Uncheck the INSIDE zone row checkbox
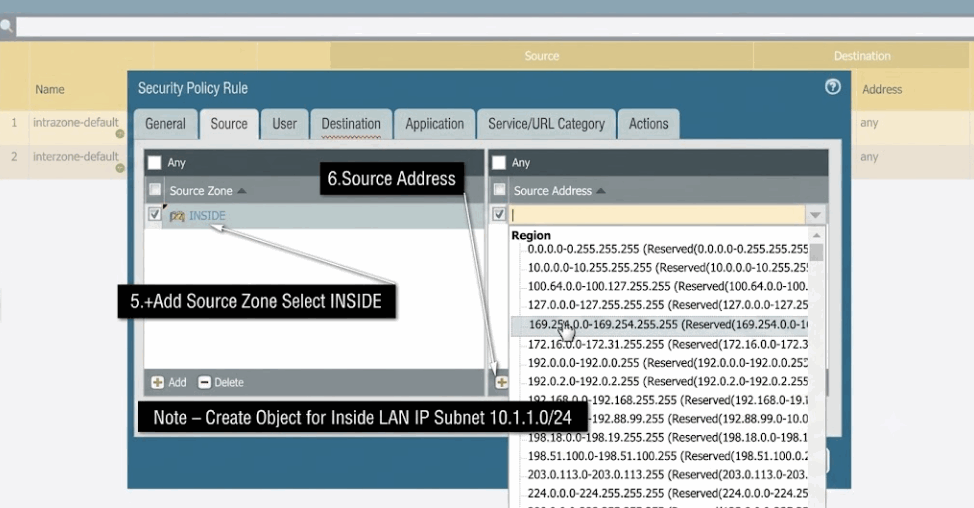The image size is (974, 508). tap(155, 215)
